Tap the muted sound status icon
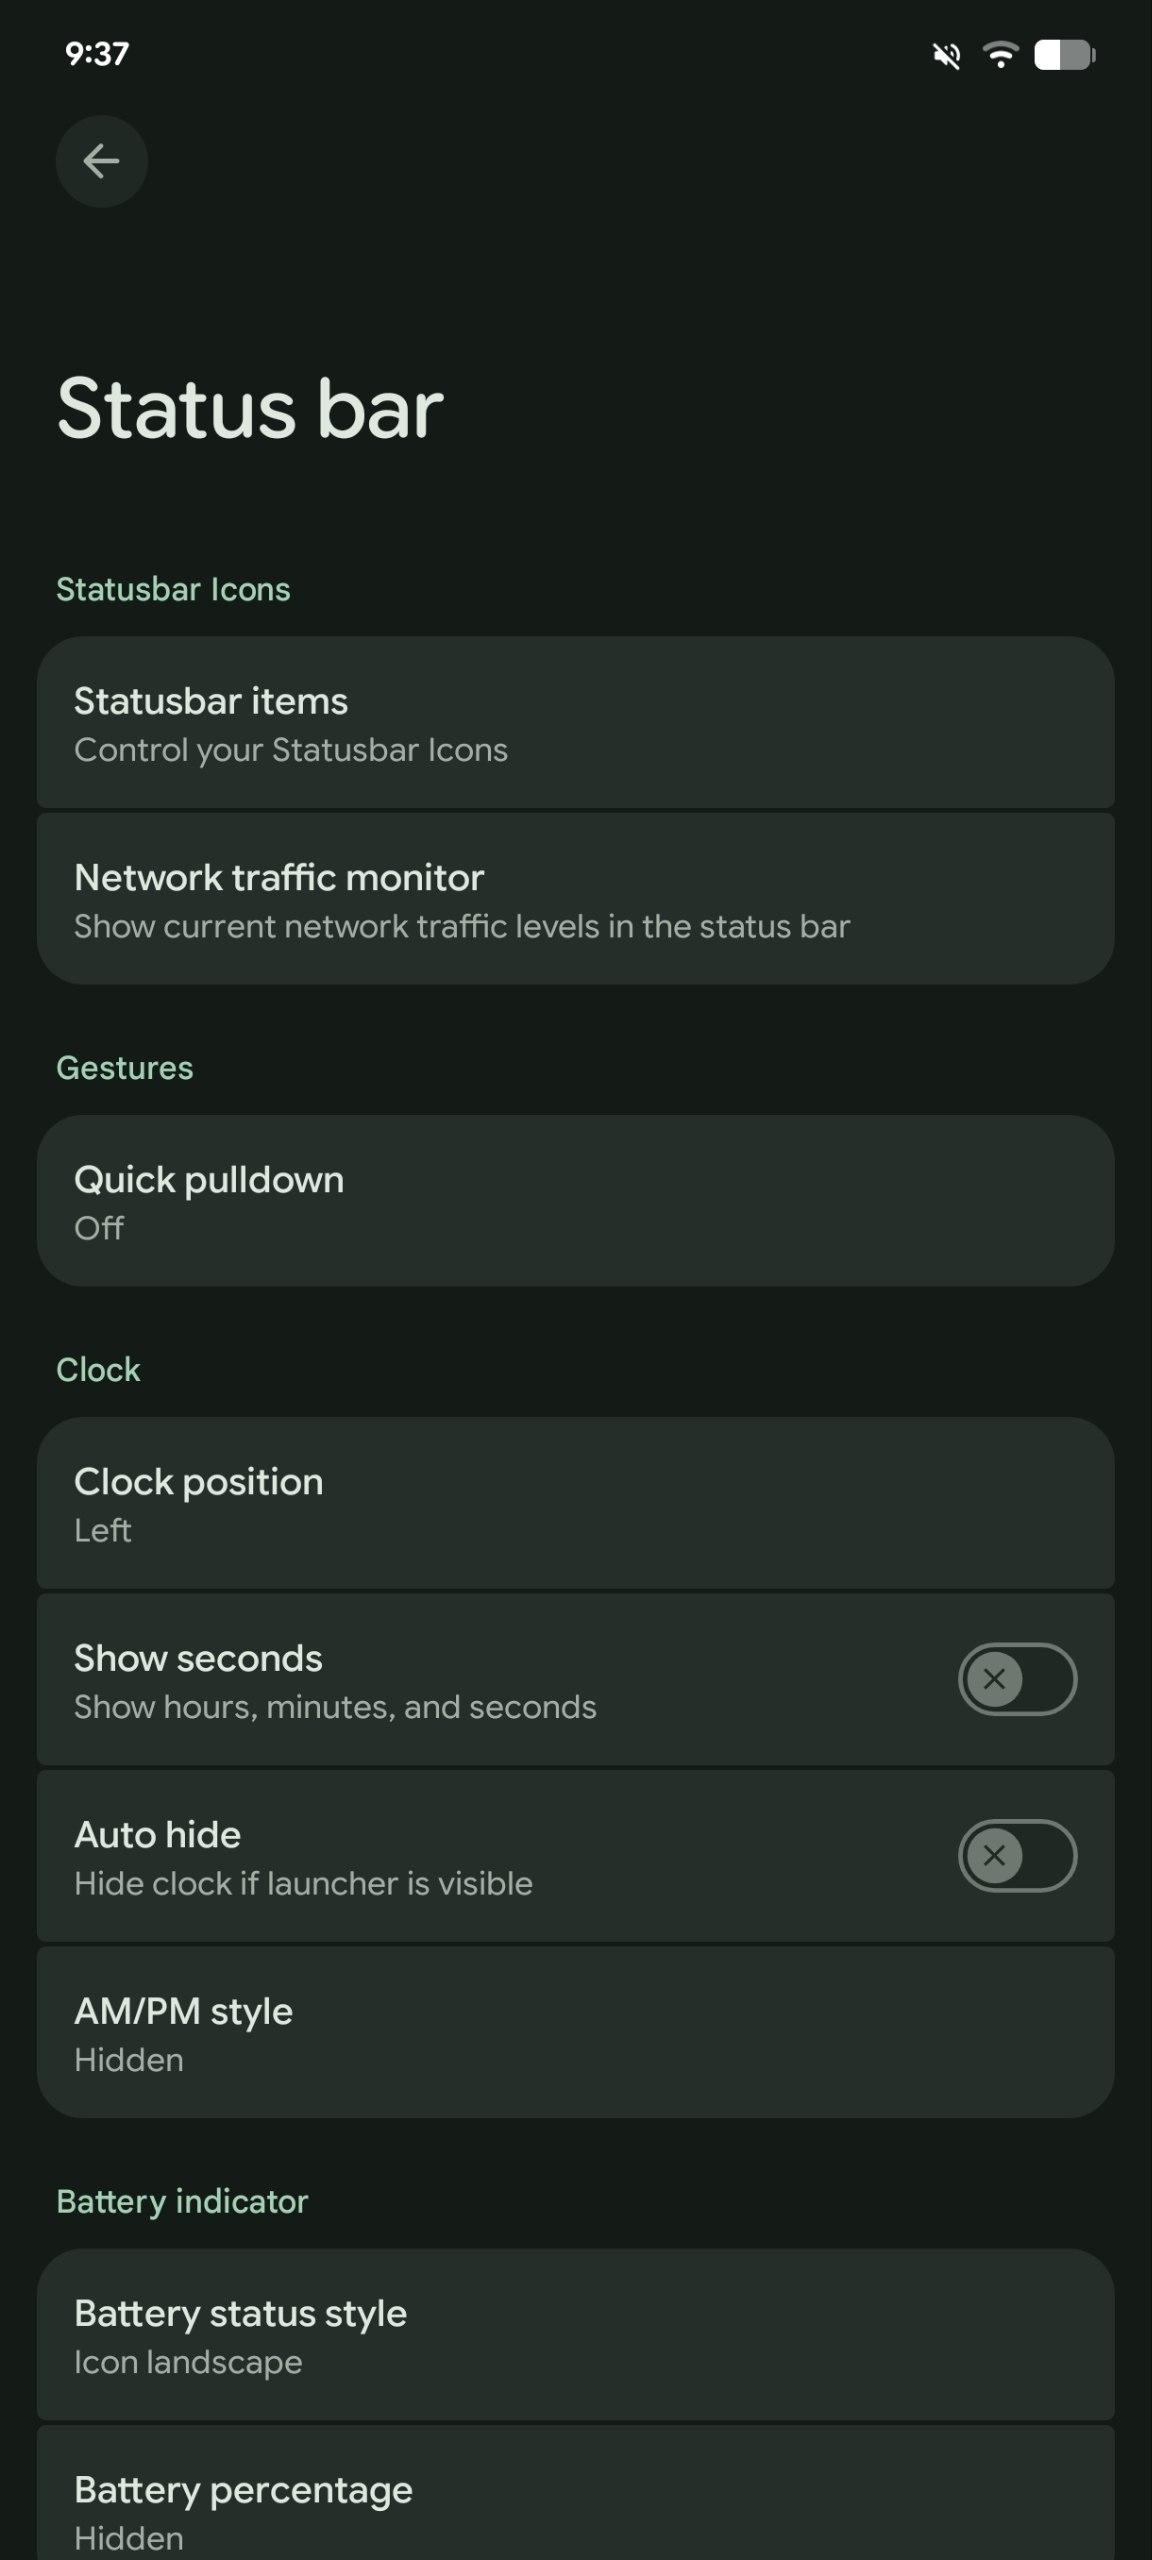This screenshot has width=1152, height=2560. coord(946,55)
